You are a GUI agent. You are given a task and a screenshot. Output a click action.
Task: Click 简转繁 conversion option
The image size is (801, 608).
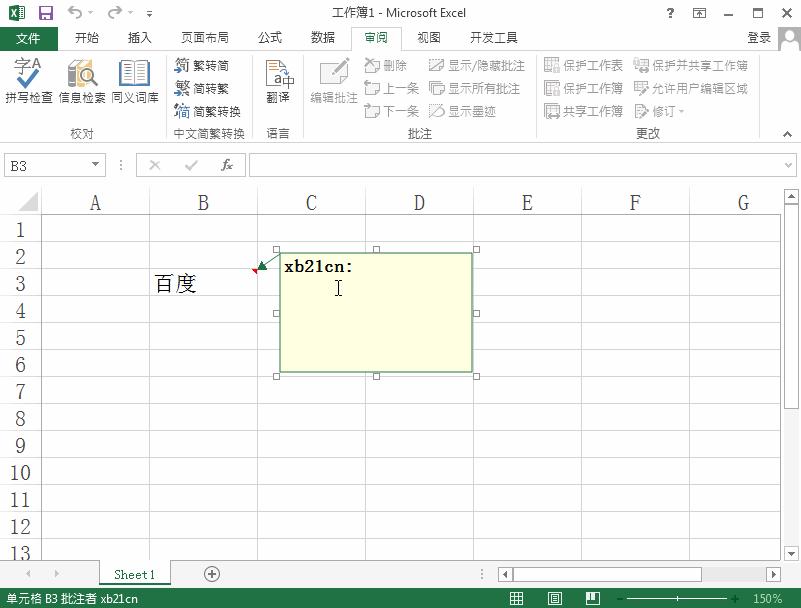tap(202, 88)
